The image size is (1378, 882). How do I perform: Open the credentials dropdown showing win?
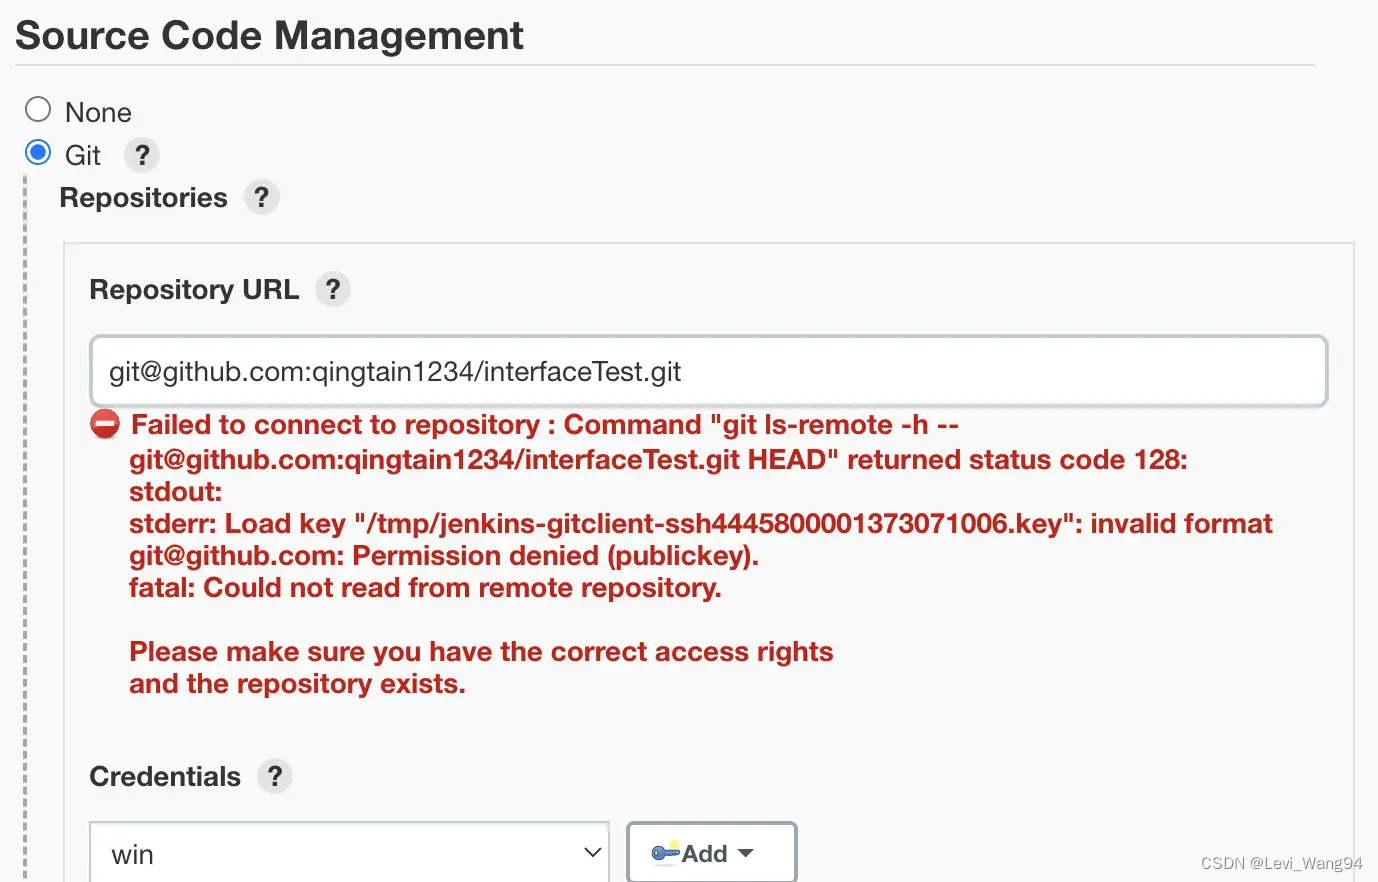pyautogui.click(x=349, y=854)
